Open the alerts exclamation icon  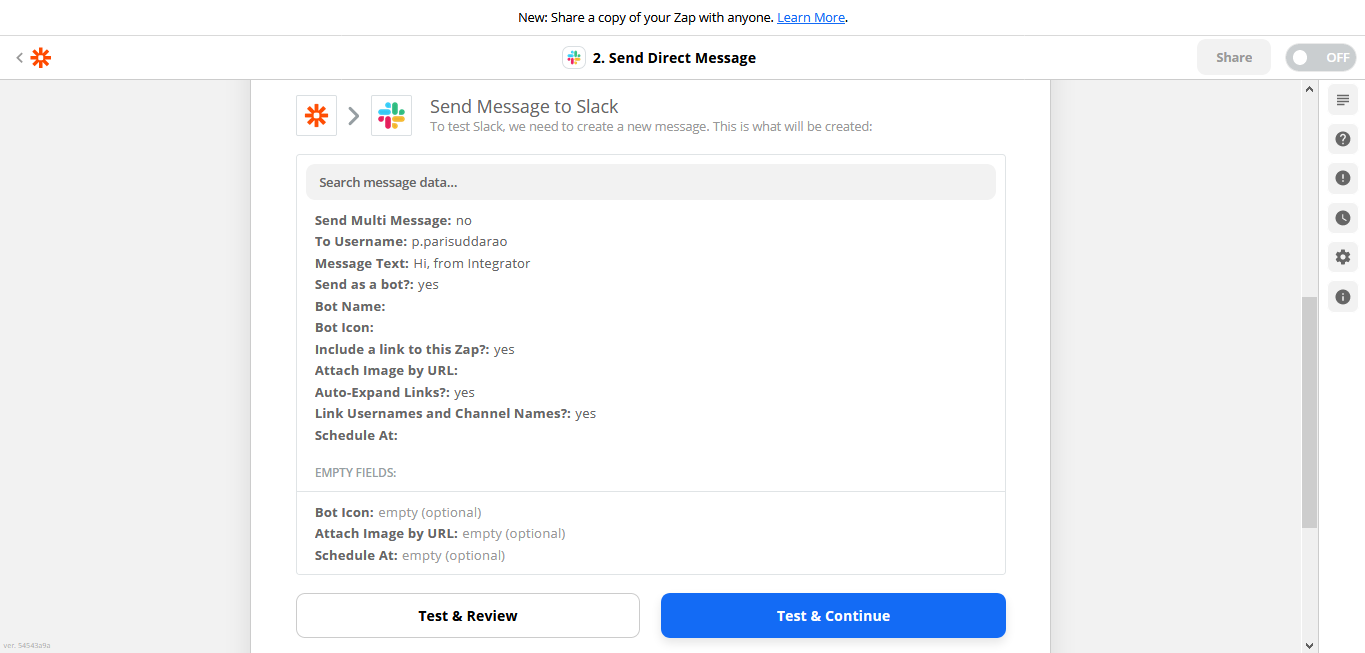tap(1342, 178)
